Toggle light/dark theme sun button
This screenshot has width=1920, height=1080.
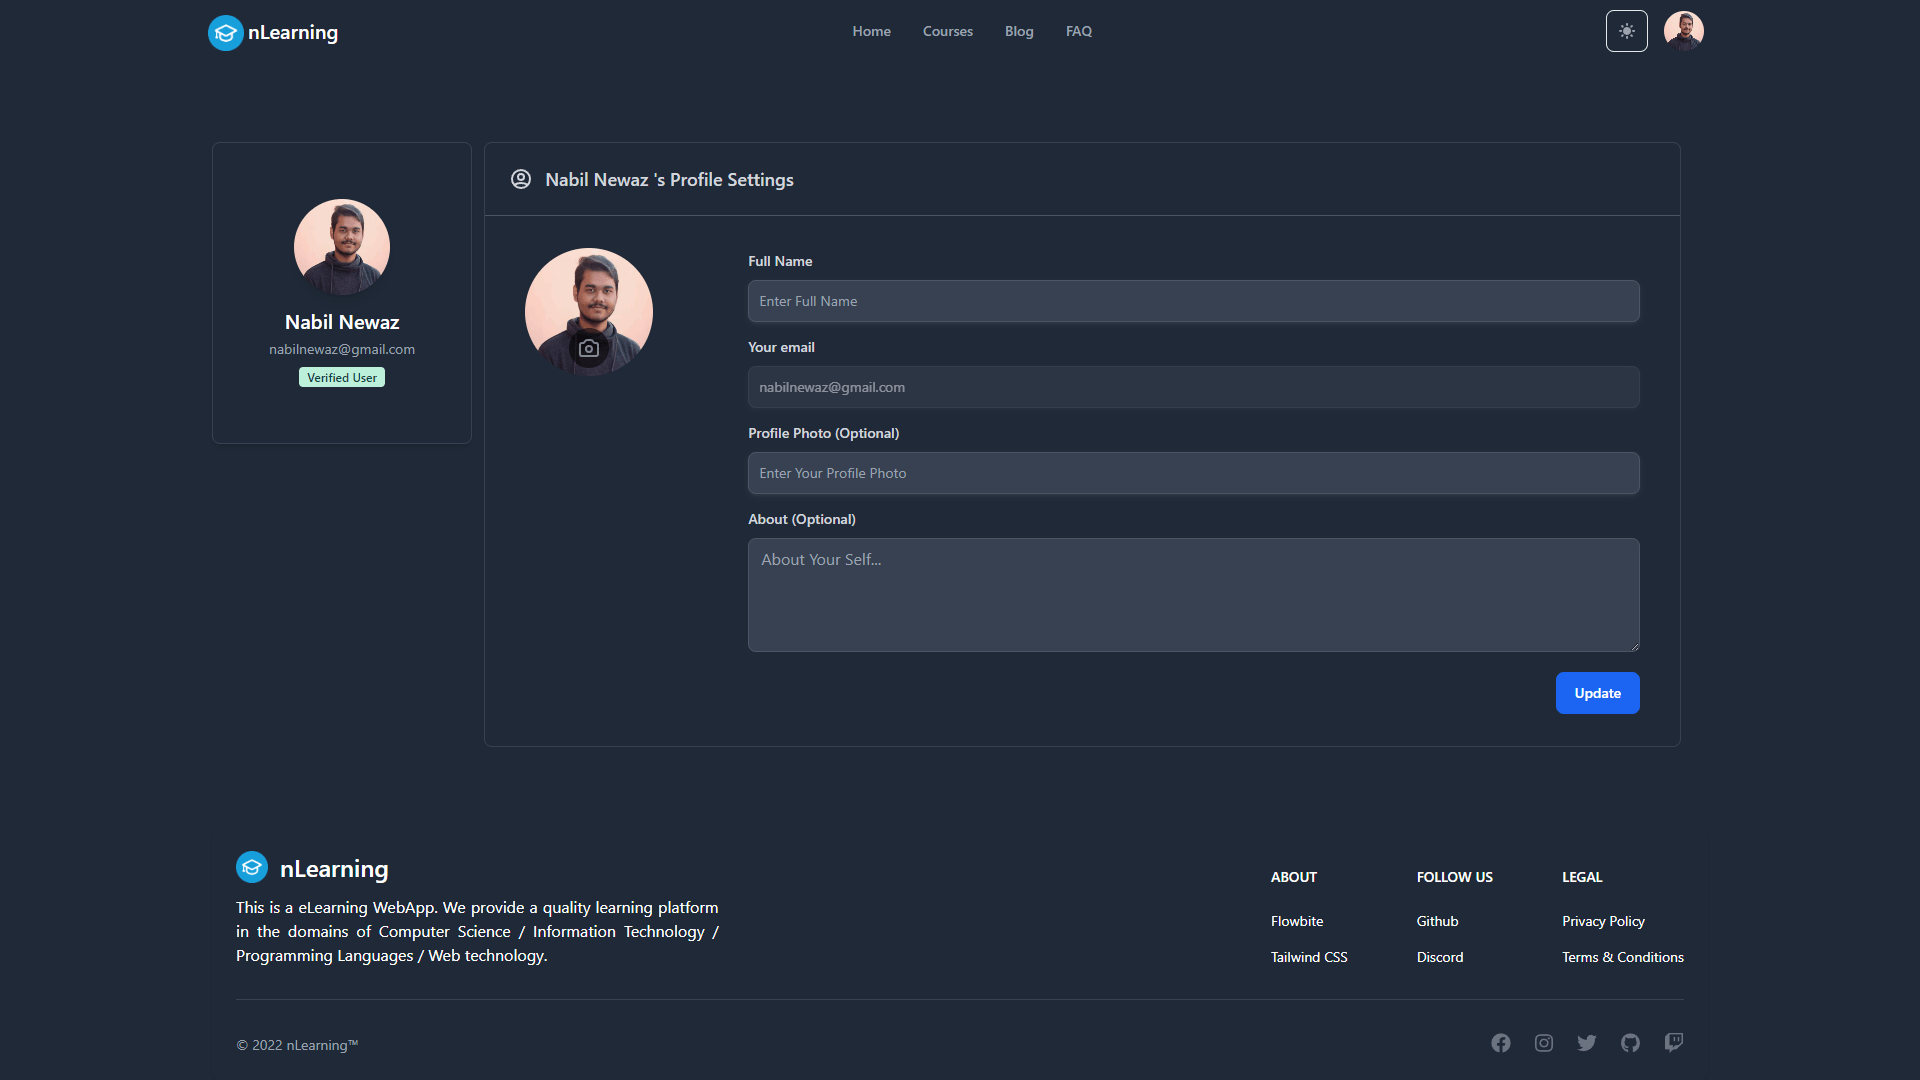click(x=1626, y=31)
